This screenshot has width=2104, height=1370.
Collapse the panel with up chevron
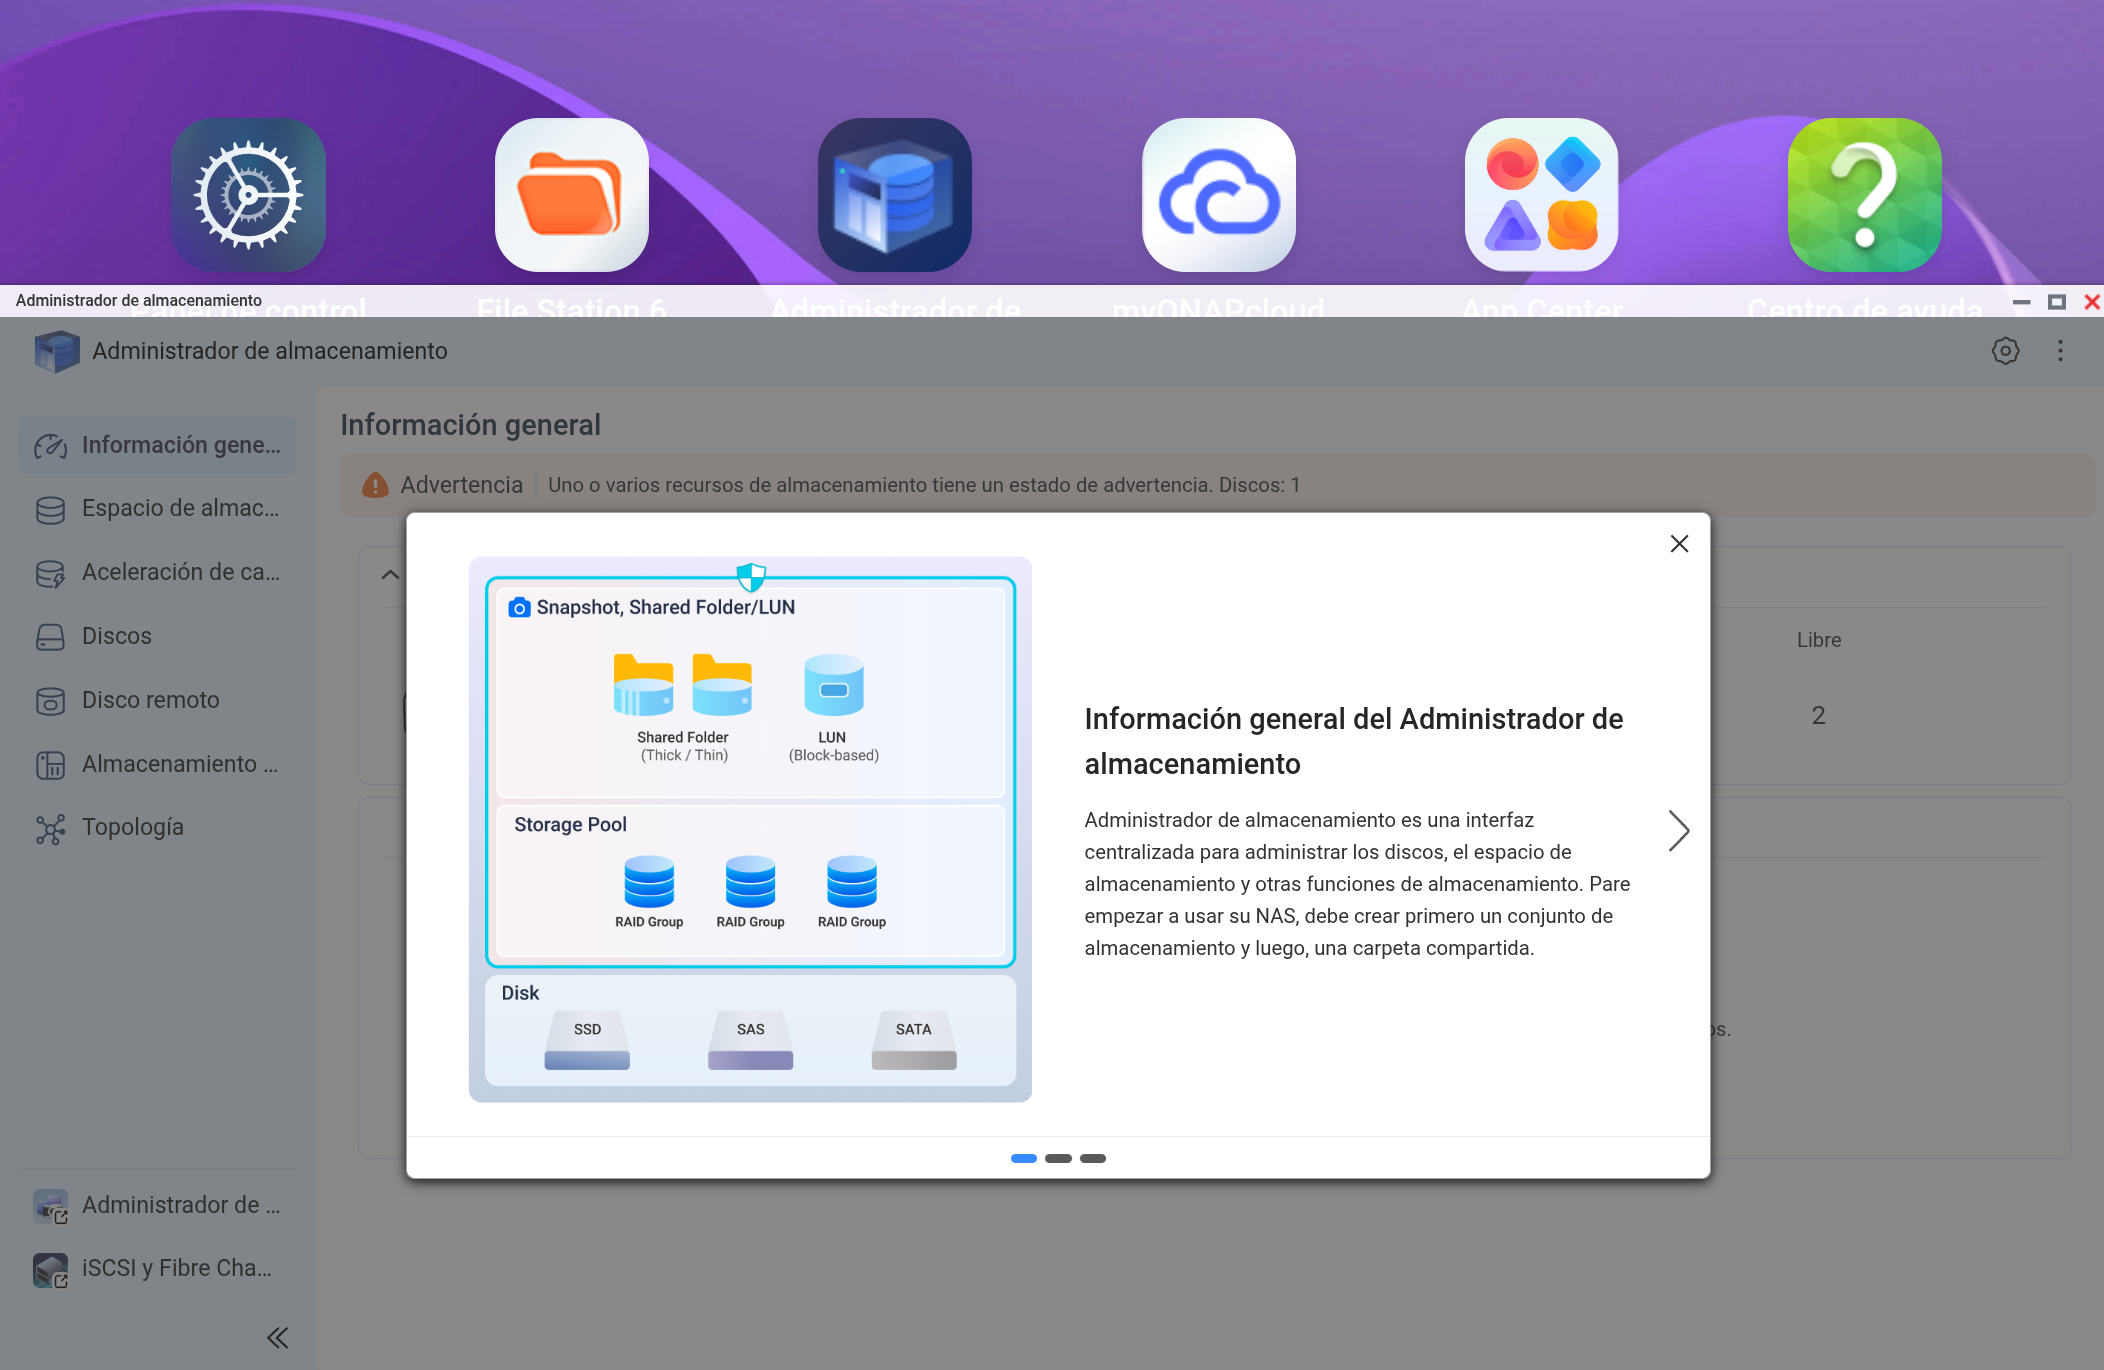tap(391, 575)
